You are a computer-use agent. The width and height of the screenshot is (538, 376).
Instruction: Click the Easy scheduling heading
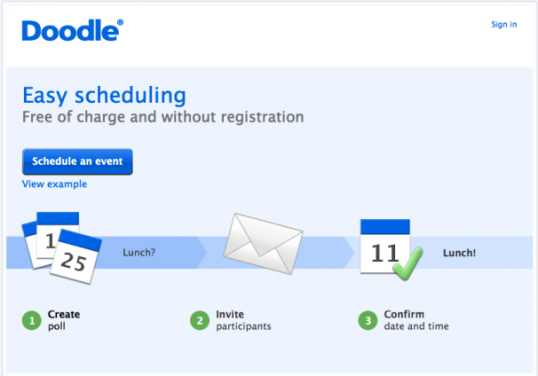pyautogui.click(x=104, y=95)
